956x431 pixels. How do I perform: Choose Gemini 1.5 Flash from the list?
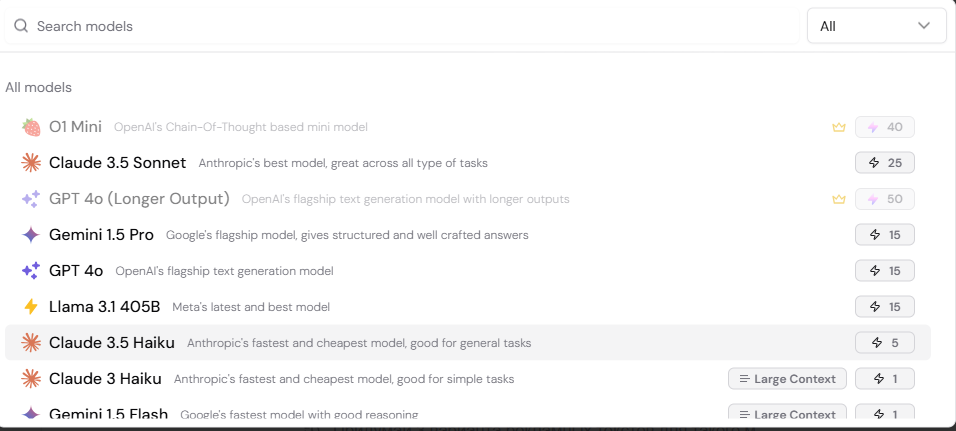click(468, 412)
